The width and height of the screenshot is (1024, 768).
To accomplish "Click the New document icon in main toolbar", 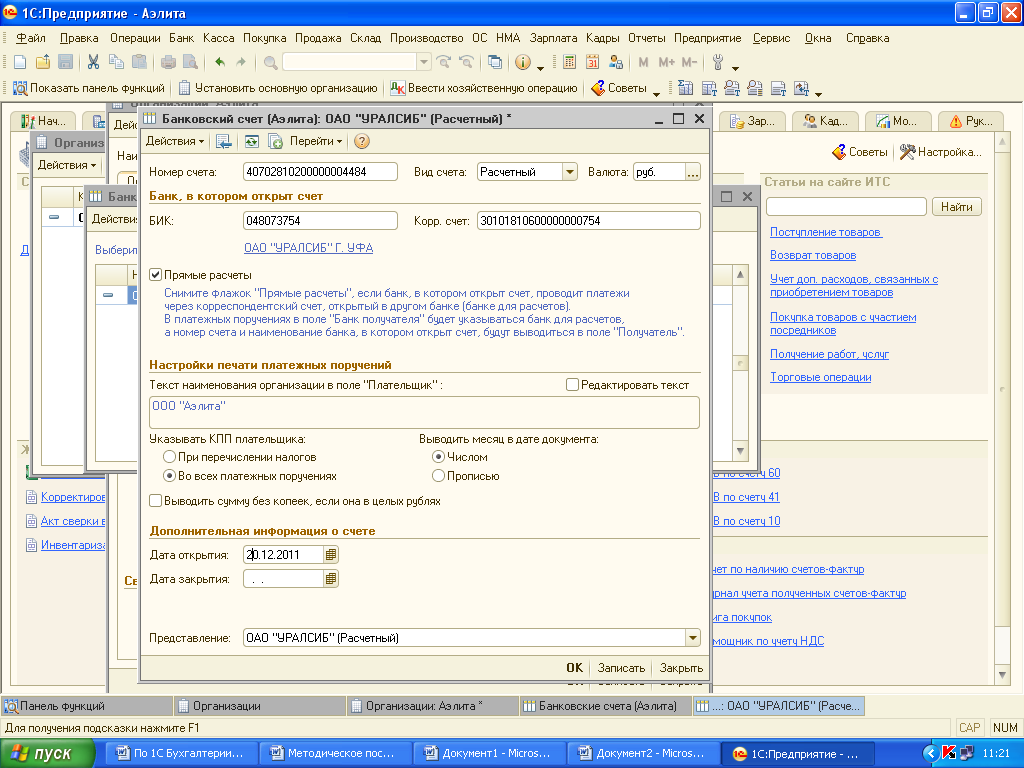I will tap(20, 63).
